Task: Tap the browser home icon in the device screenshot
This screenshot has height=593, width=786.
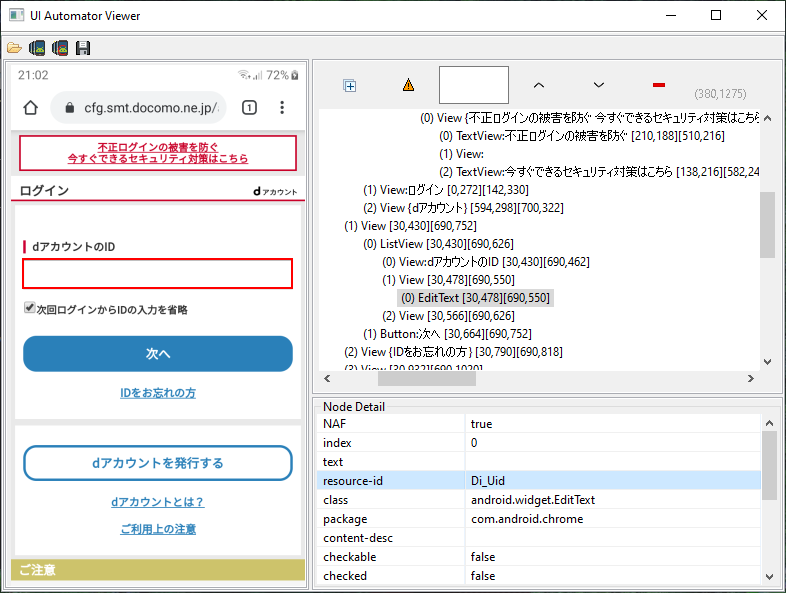Action: (x=31, y=107)
